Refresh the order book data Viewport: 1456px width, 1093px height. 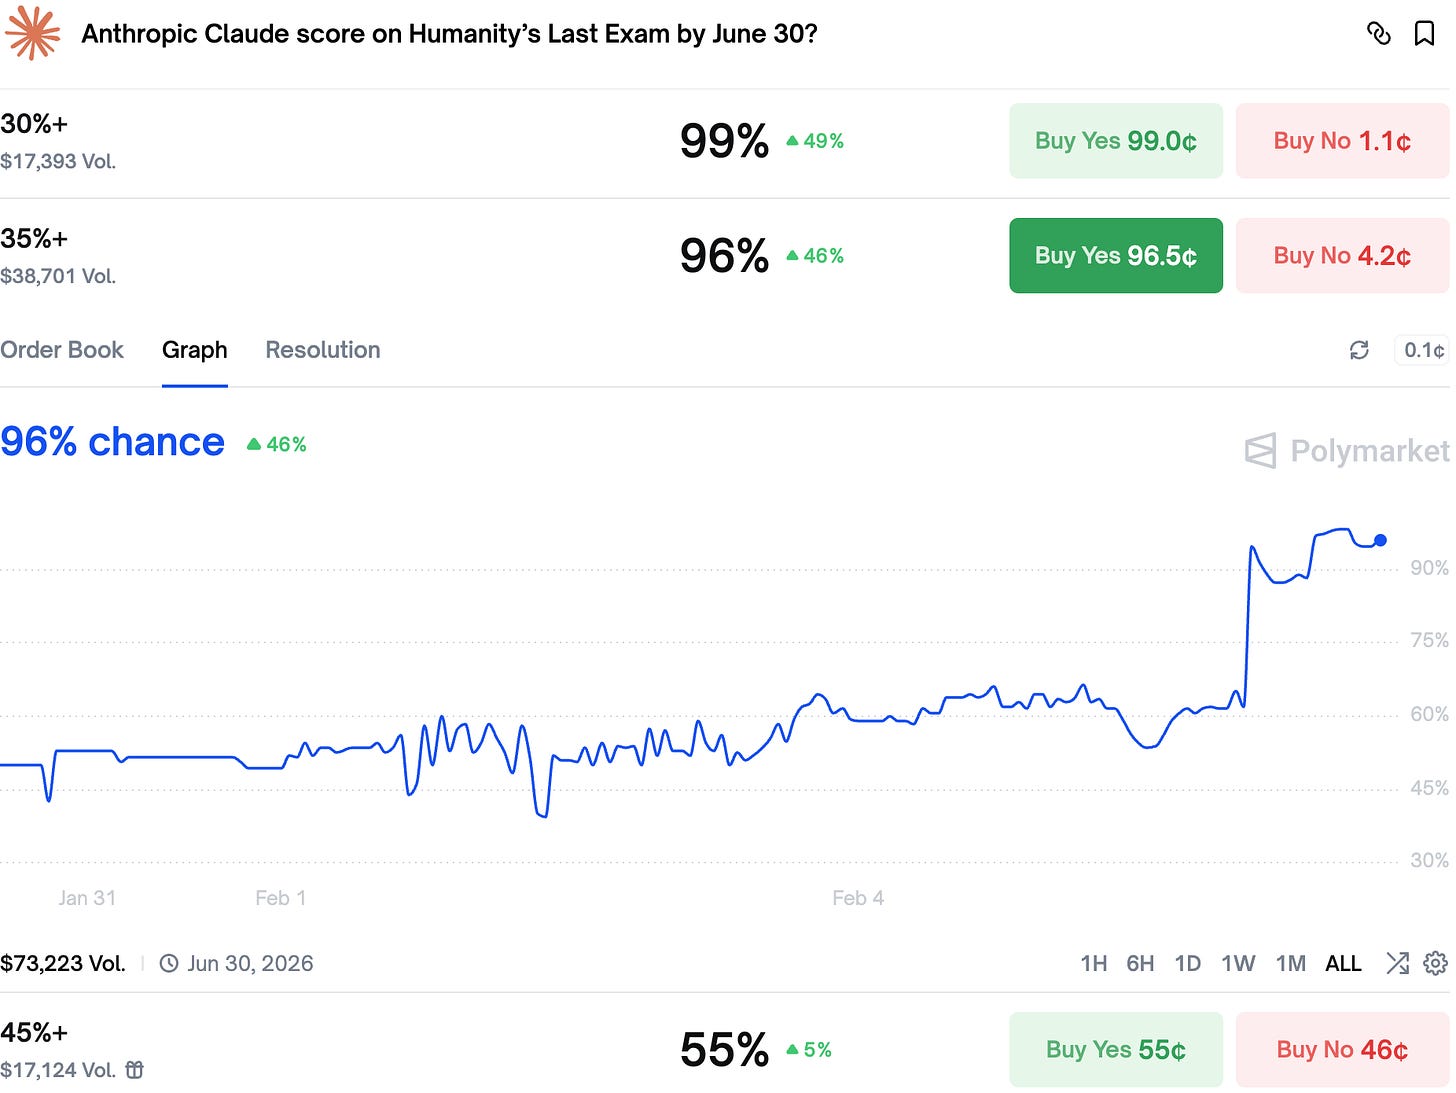coord(1359,350)
